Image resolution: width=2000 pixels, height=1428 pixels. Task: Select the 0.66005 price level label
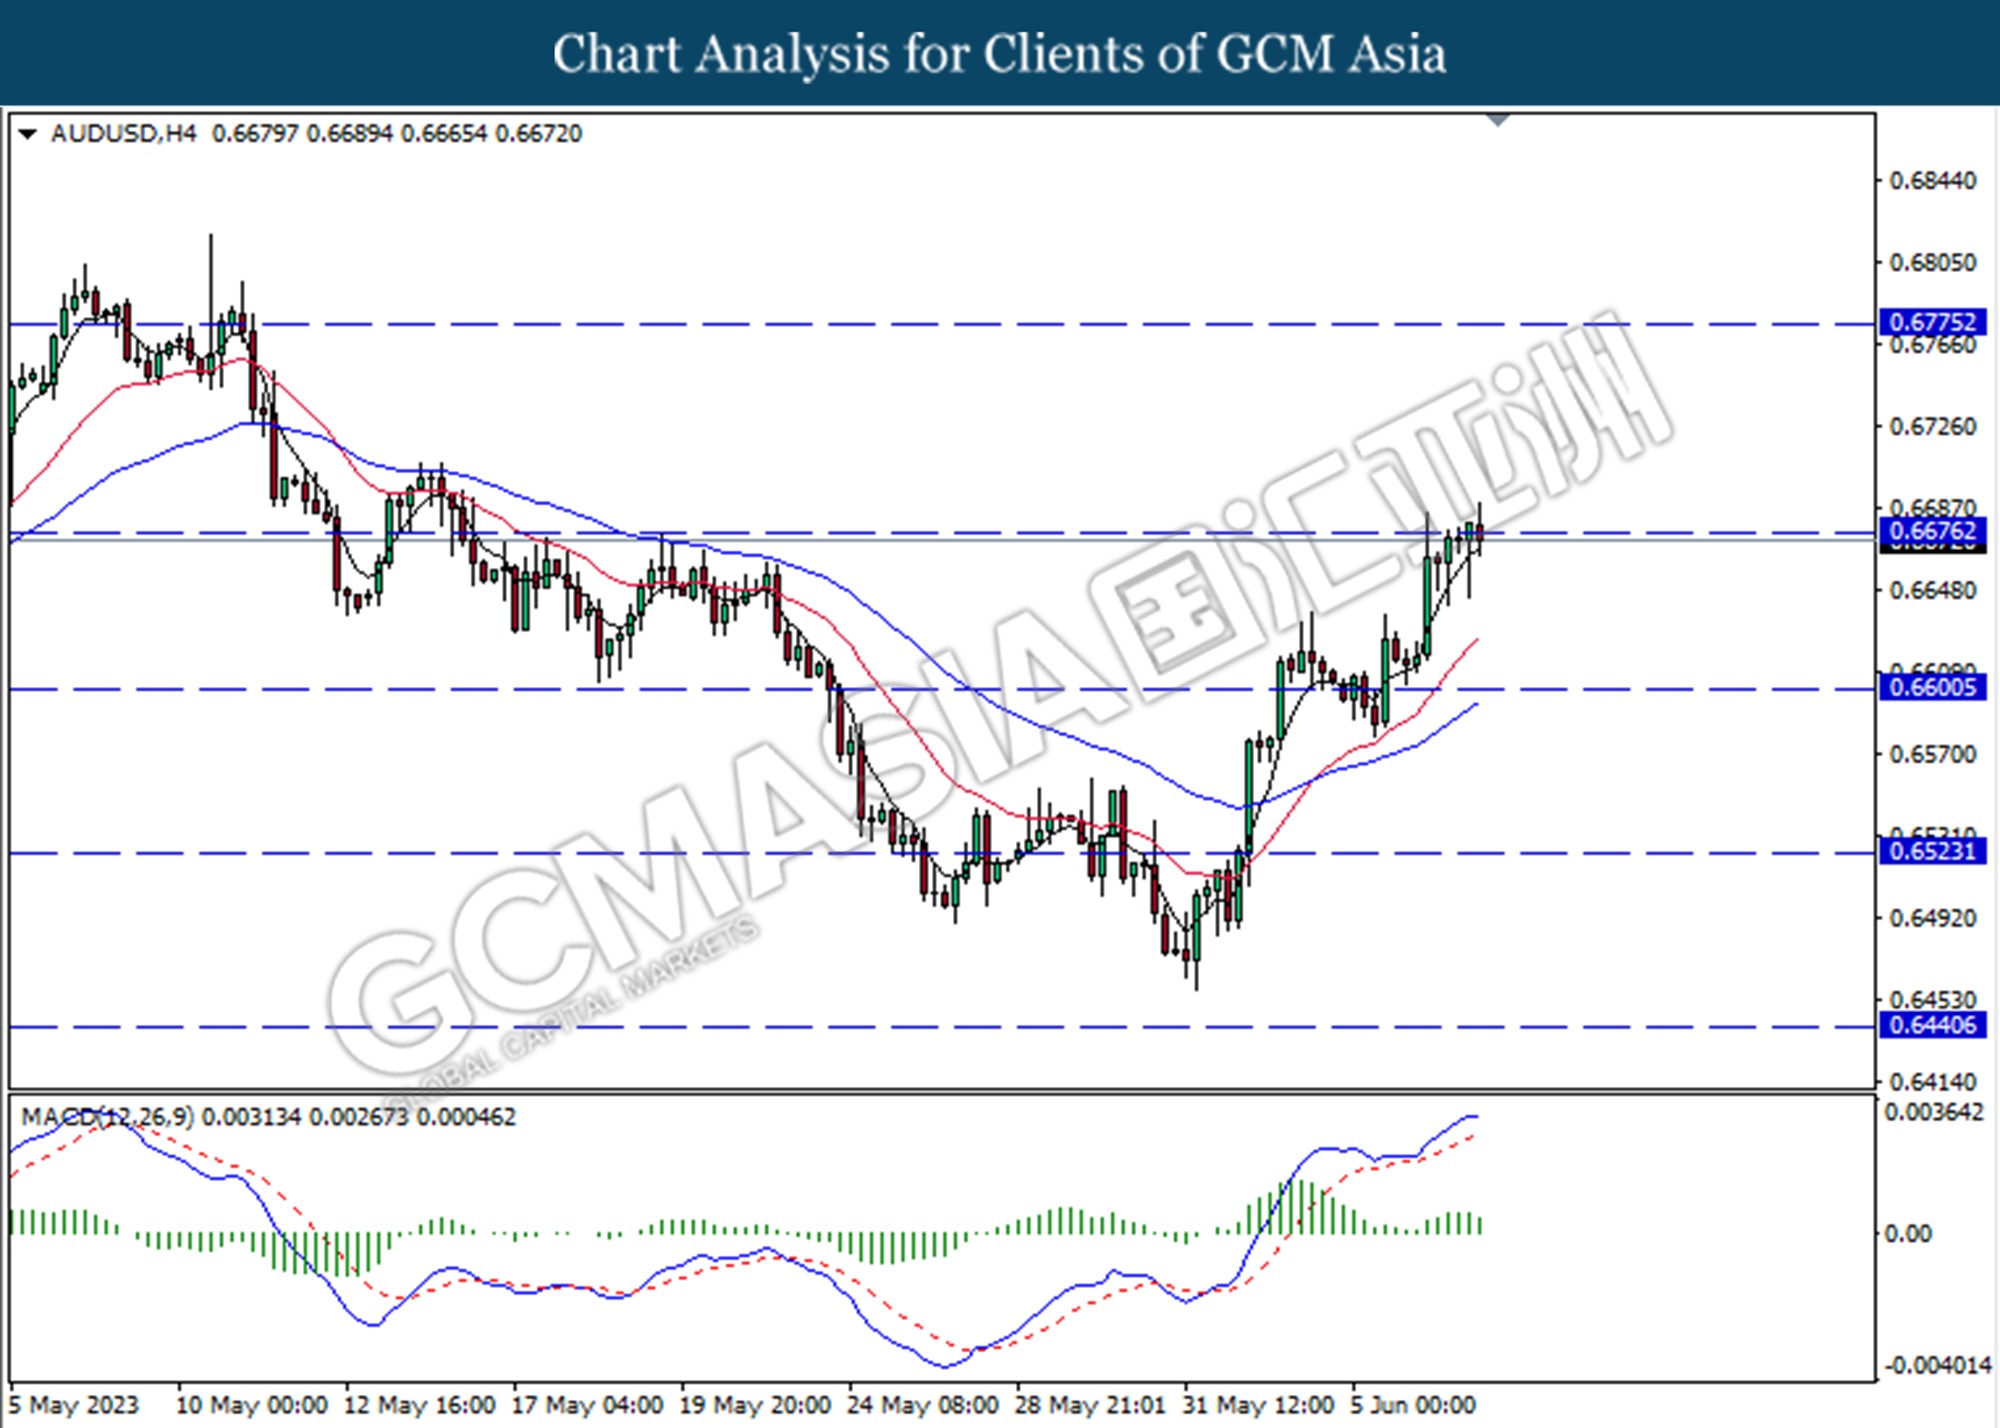pyautogui.click(x=1932, y=687)
